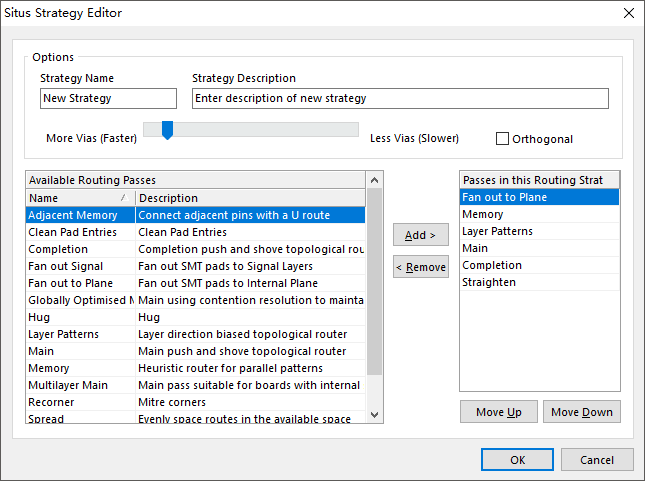Select Completion in the strategy passes list
The image size is (645, 481).
tap(539, 265)
